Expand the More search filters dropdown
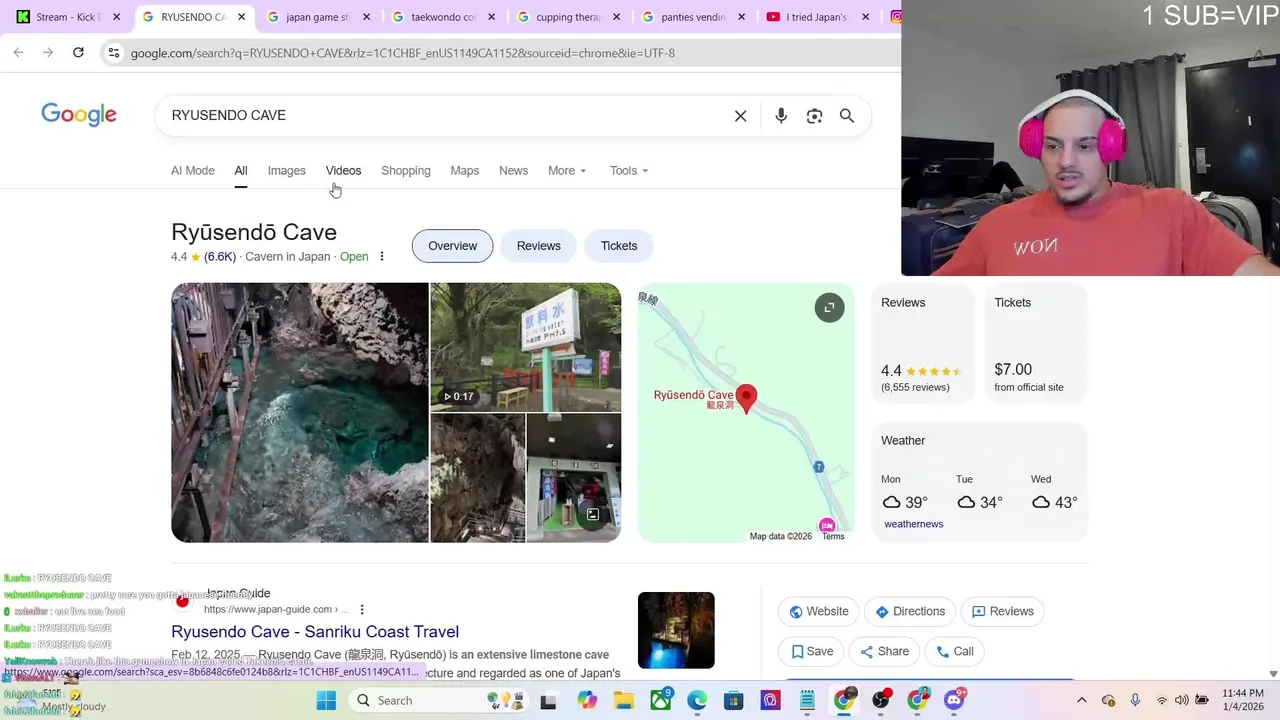Image resolution: width=1280 pixels, height=720 pixels. point(567,171)
